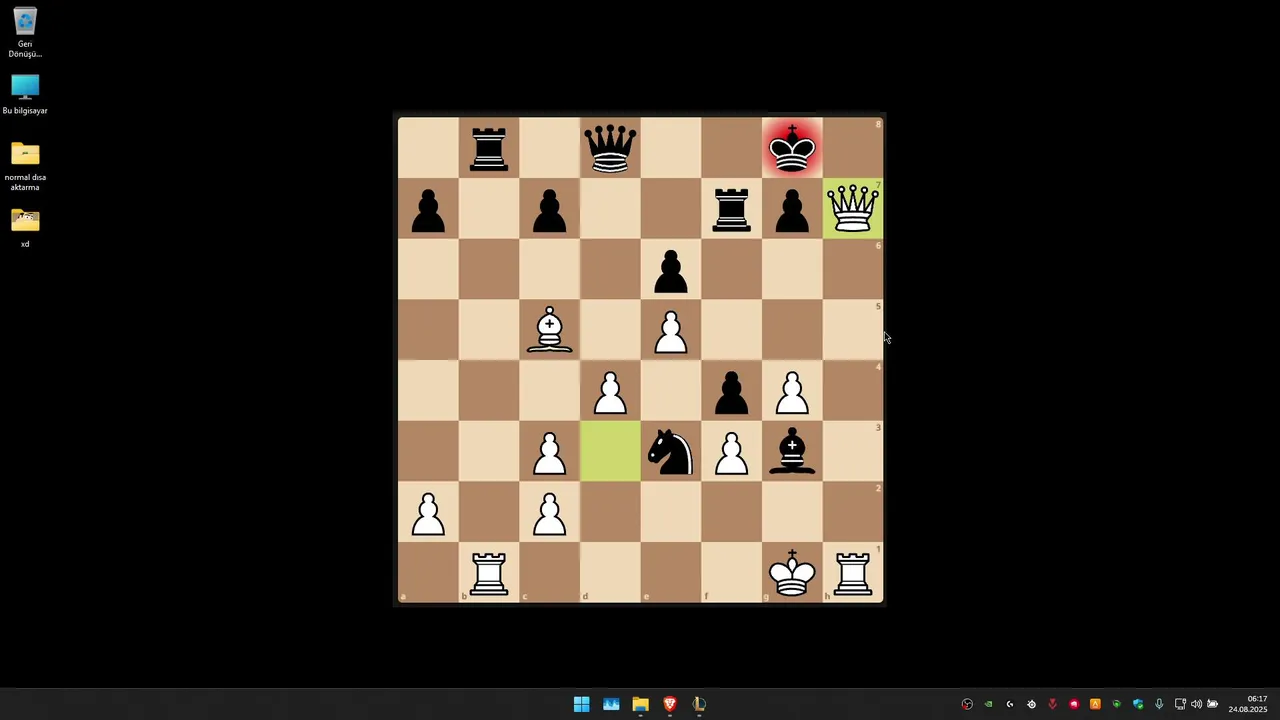Screen dimensions: 1280x720
Task: Select the black pawn on e6
Action: 671,270
